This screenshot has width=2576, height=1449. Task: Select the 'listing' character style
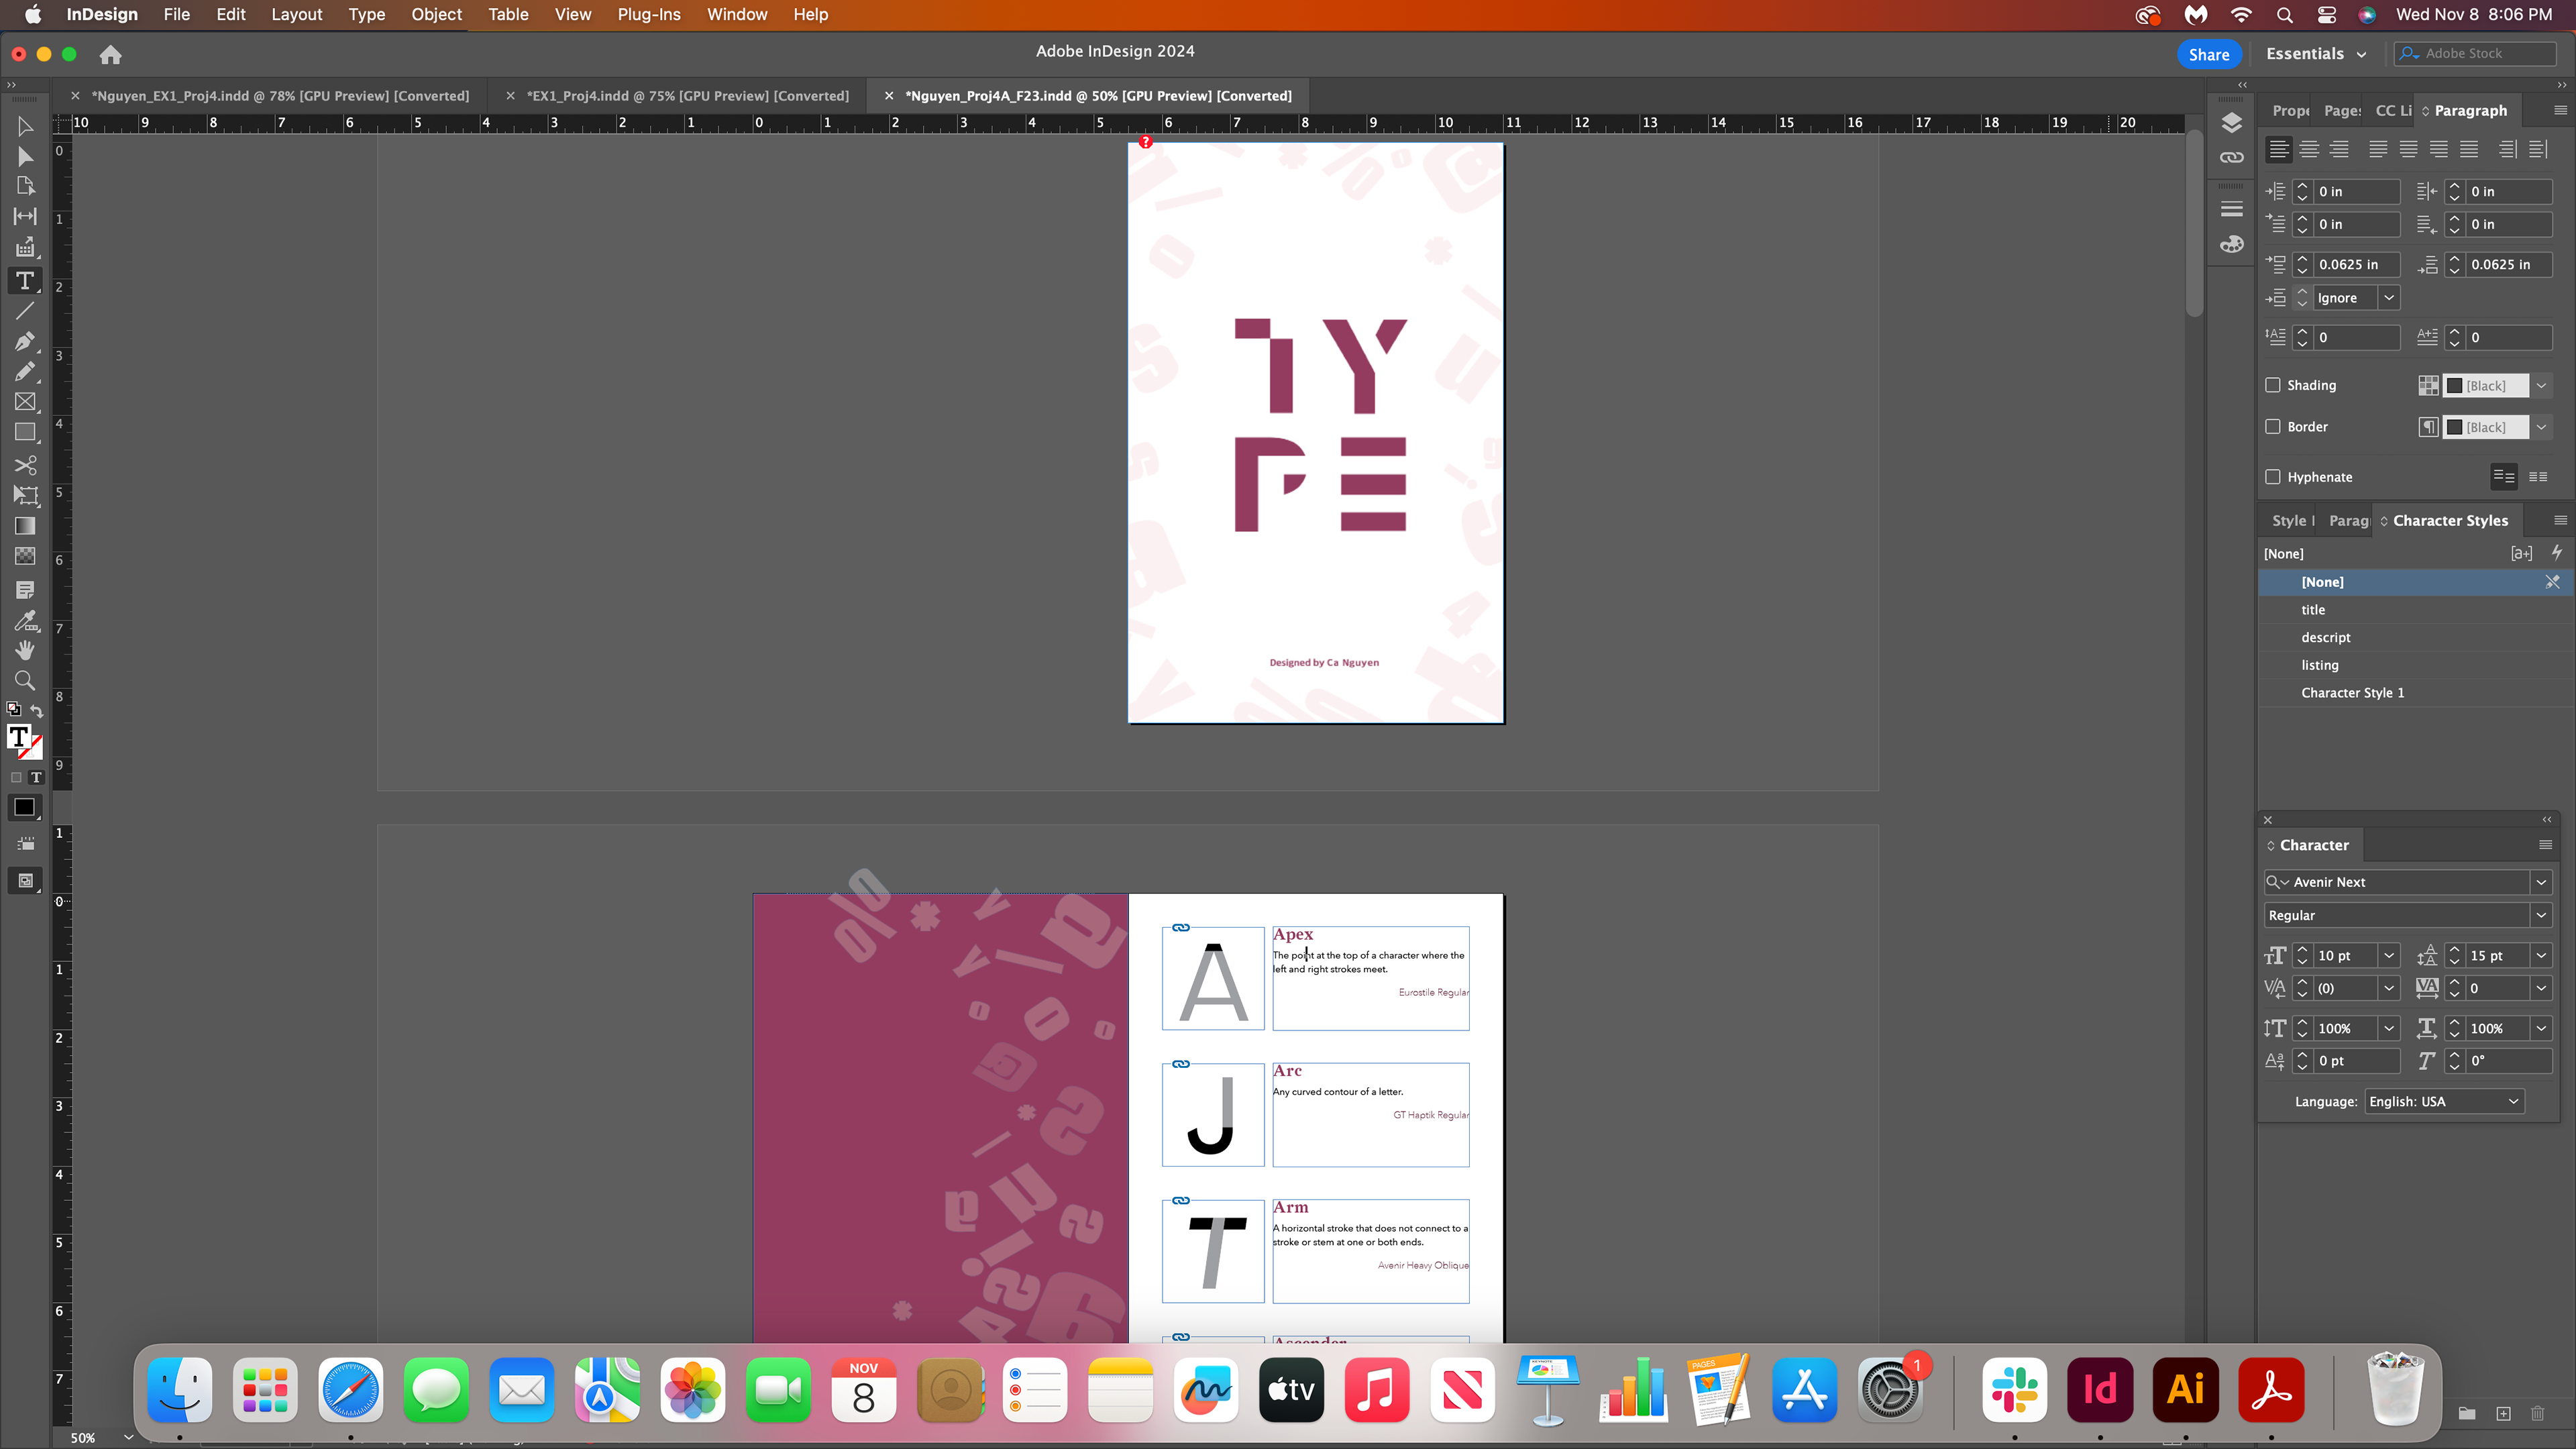tap(2414, 665)
